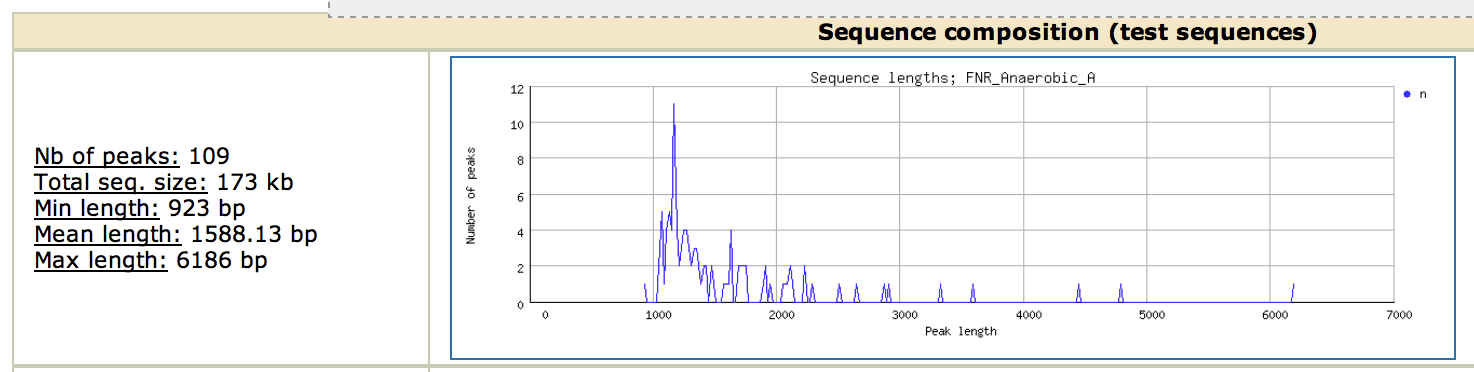
Task: Click the y-axis value 12
Action: pos(517,89)
